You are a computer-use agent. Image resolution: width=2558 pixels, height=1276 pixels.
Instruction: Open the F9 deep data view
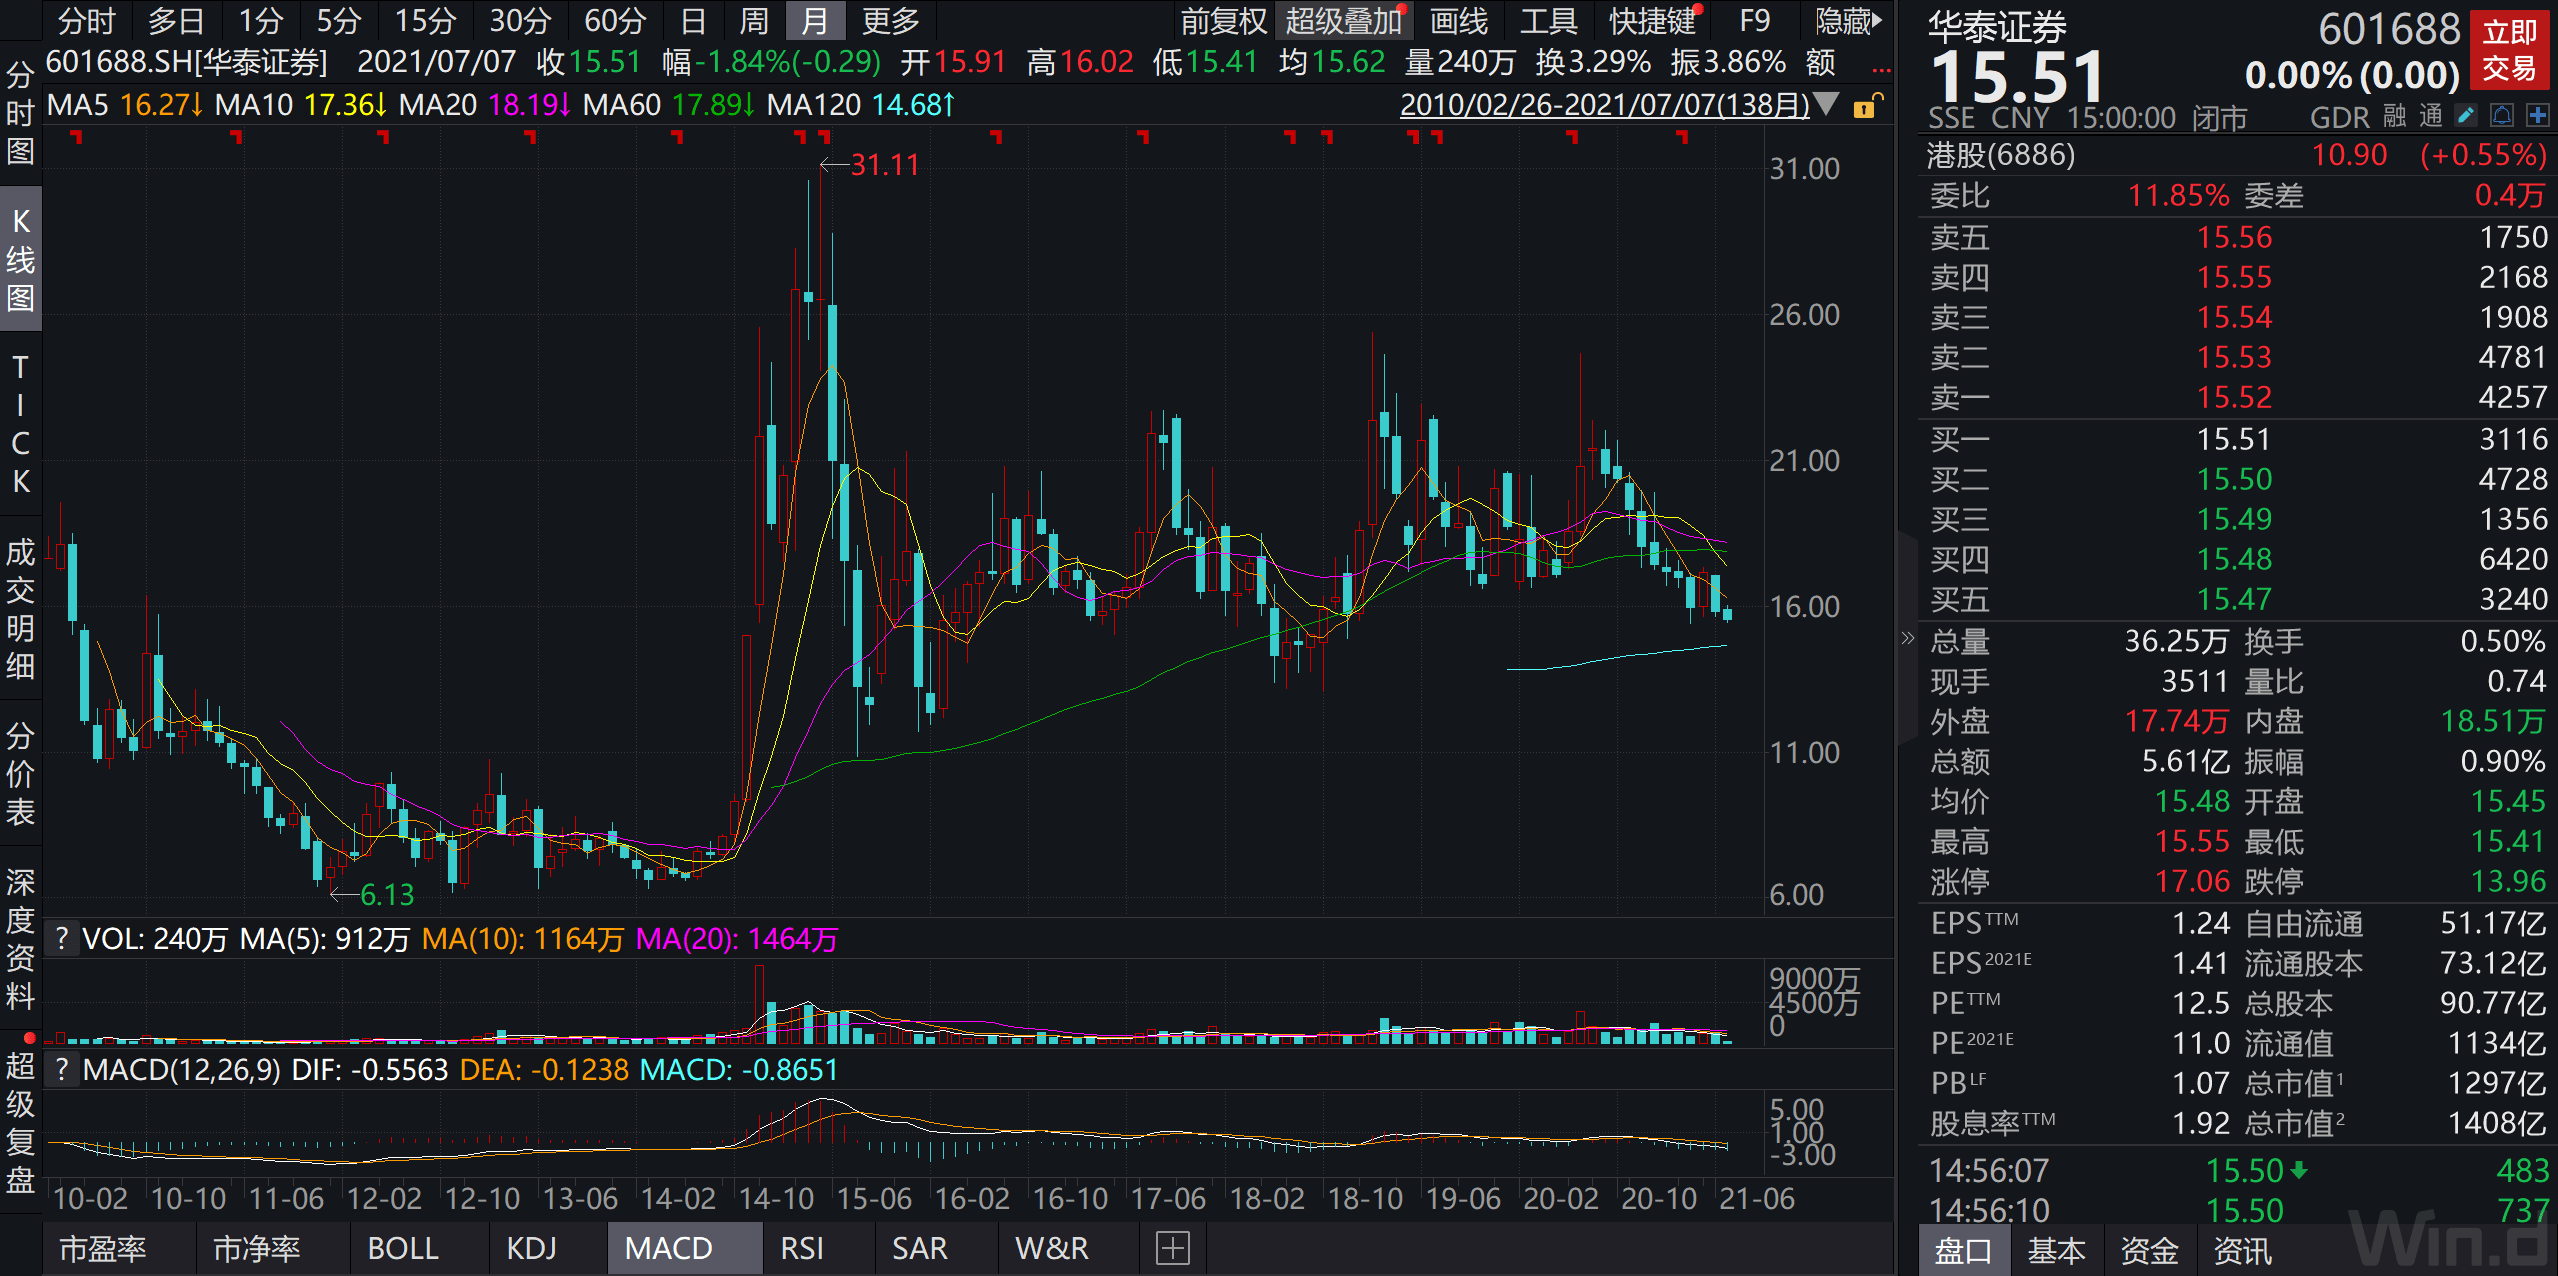1754,21
